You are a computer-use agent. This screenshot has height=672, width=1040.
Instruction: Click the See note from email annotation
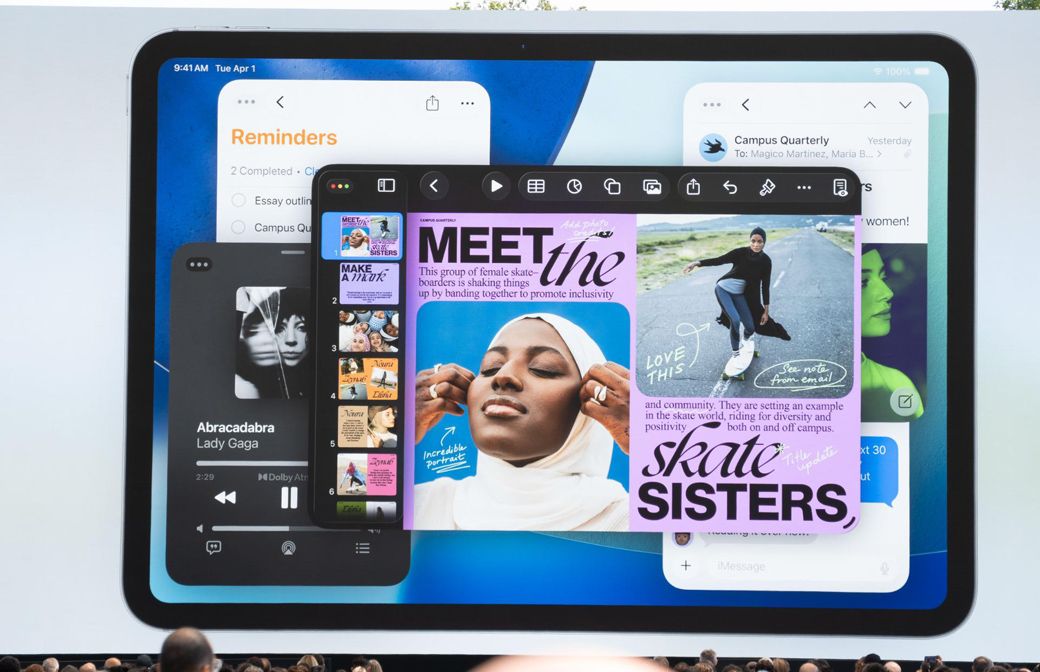pyautogui.click(x=801, y=375)
